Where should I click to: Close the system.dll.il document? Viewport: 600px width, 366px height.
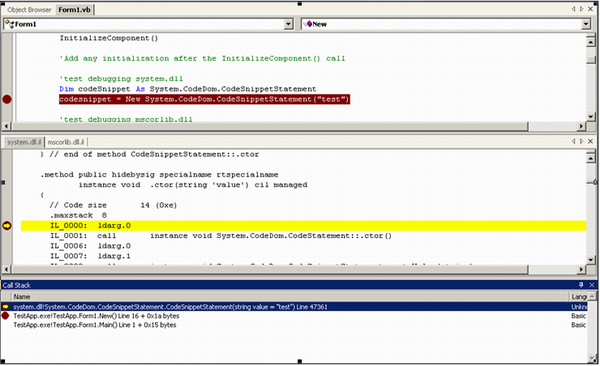[590, 141]
